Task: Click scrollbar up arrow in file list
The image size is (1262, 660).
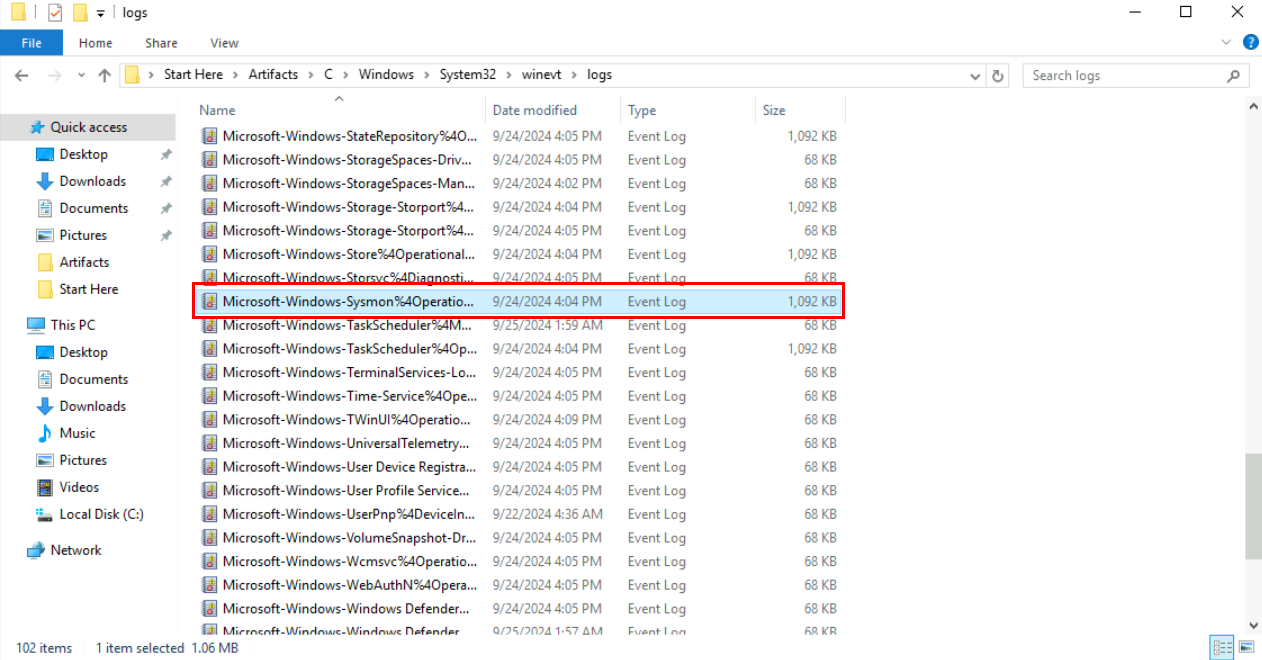Action: click(x=1253, y=106)
